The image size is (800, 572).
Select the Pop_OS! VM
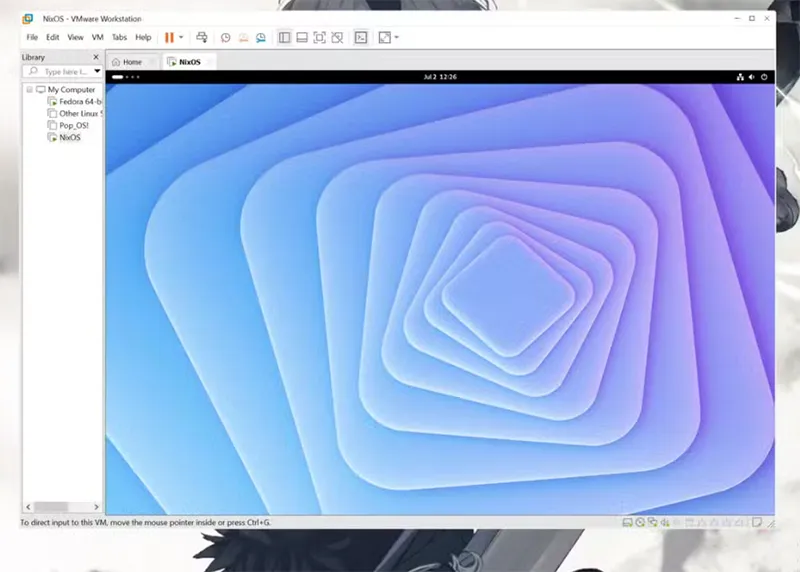[74, 126]
